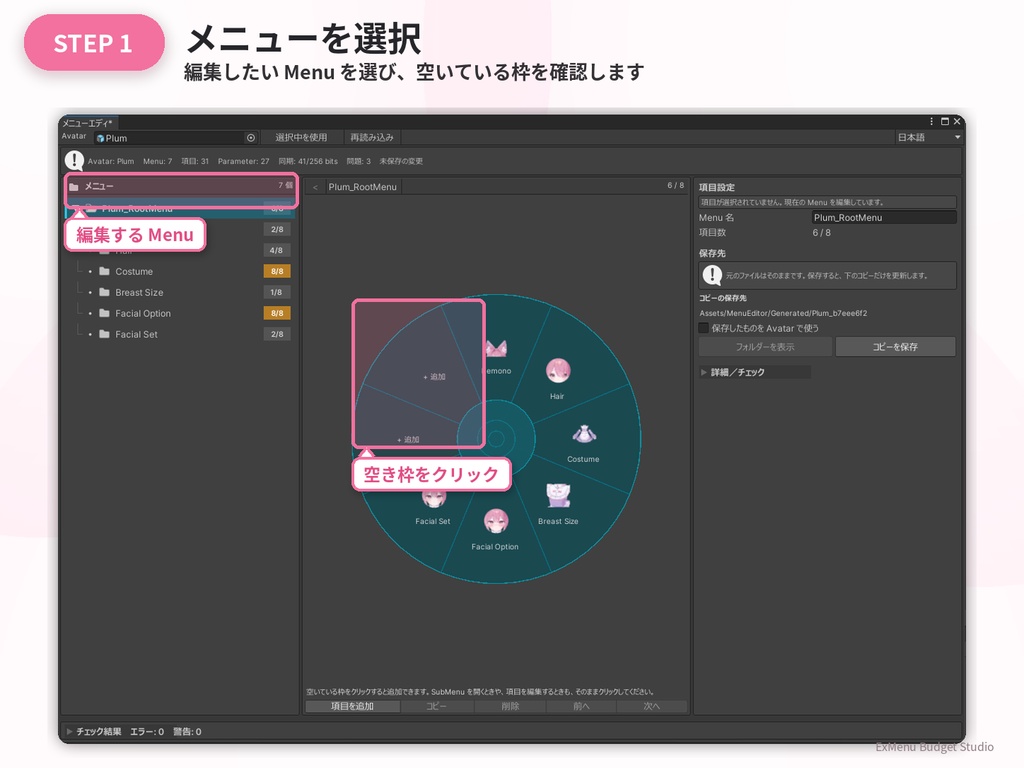
Task: Click the 8/8 badge beside Costume
Action: 277,271
